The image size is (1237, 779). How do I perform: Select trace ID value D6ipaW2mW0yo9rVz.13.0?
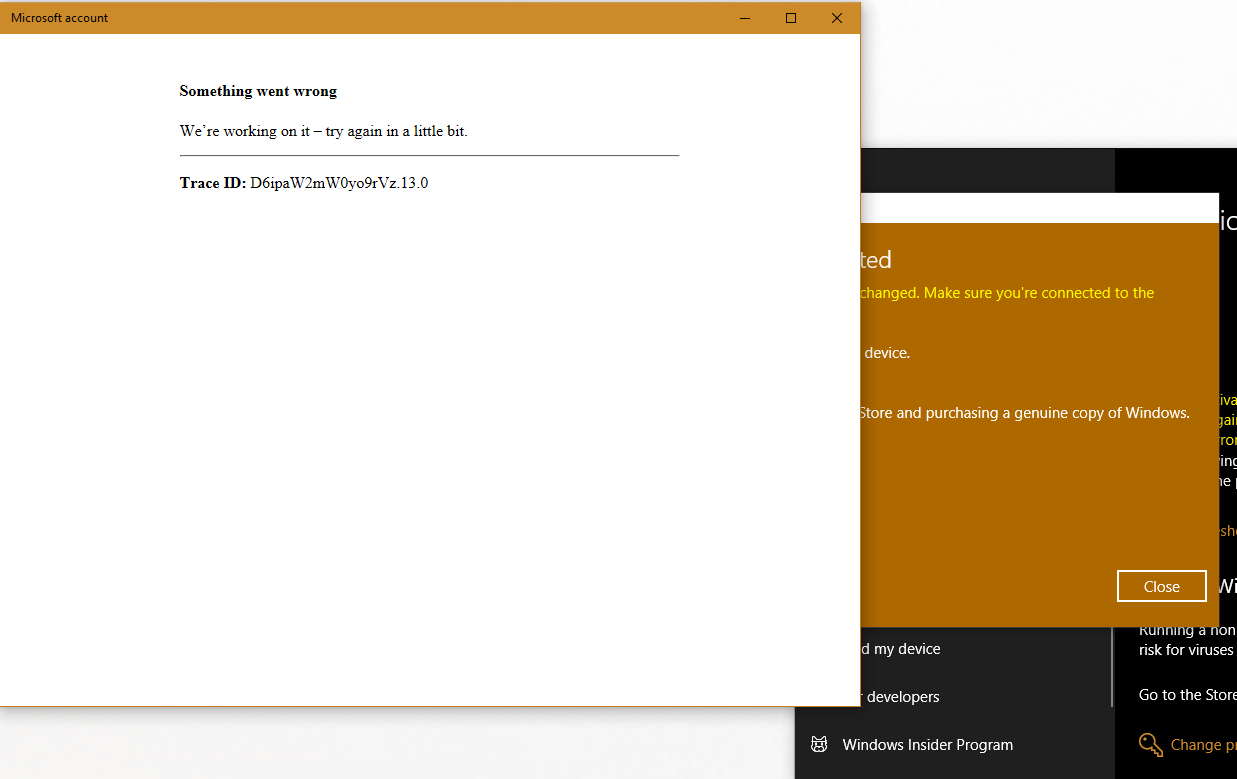pyautogui.click(x=339, y=183)
